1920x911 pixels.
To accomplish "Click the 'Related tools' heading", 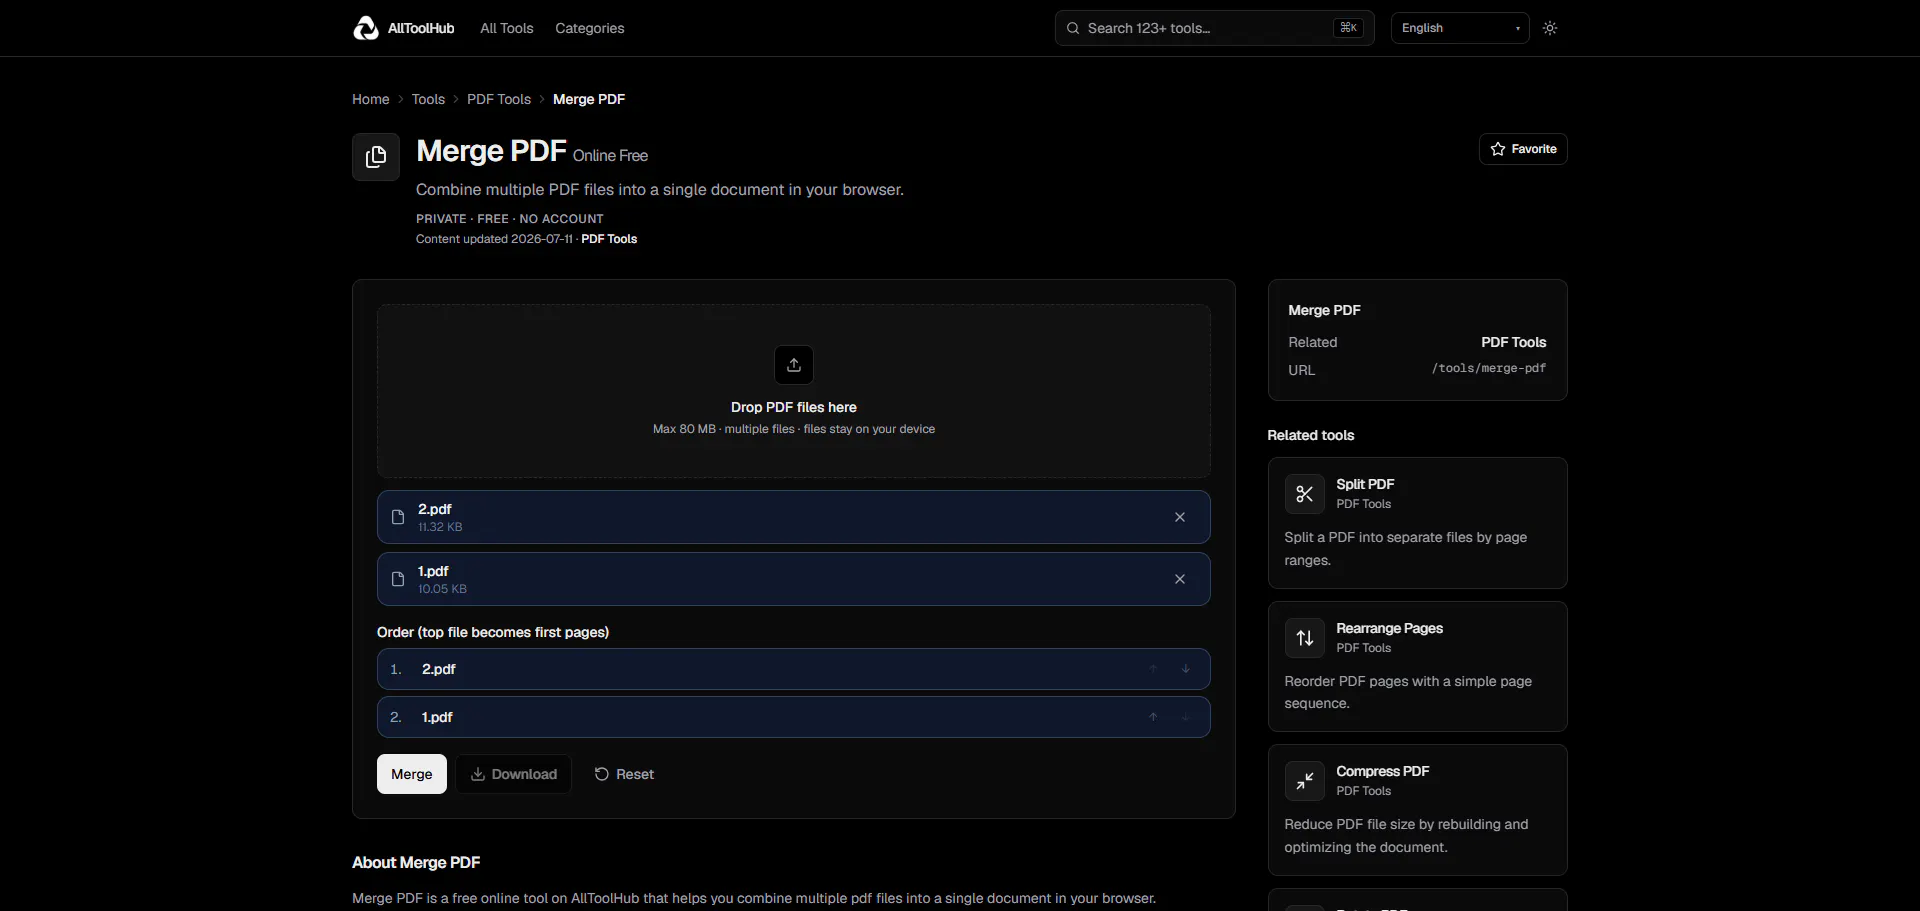I will [1311, 435].
